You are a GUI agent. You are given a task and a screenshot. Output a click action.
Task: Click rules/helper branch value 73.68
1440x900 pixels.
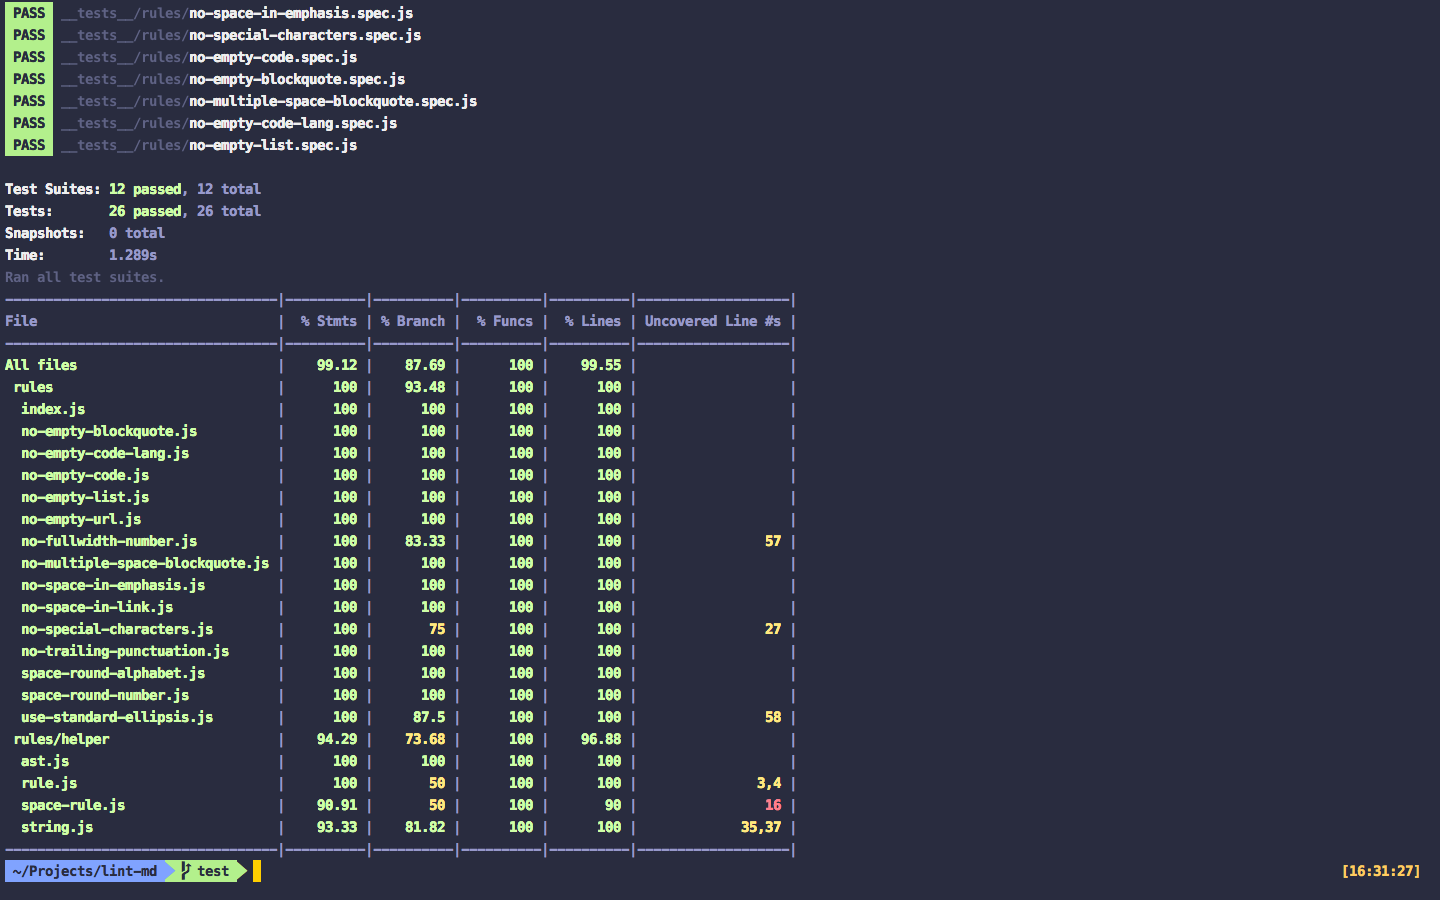425,739
